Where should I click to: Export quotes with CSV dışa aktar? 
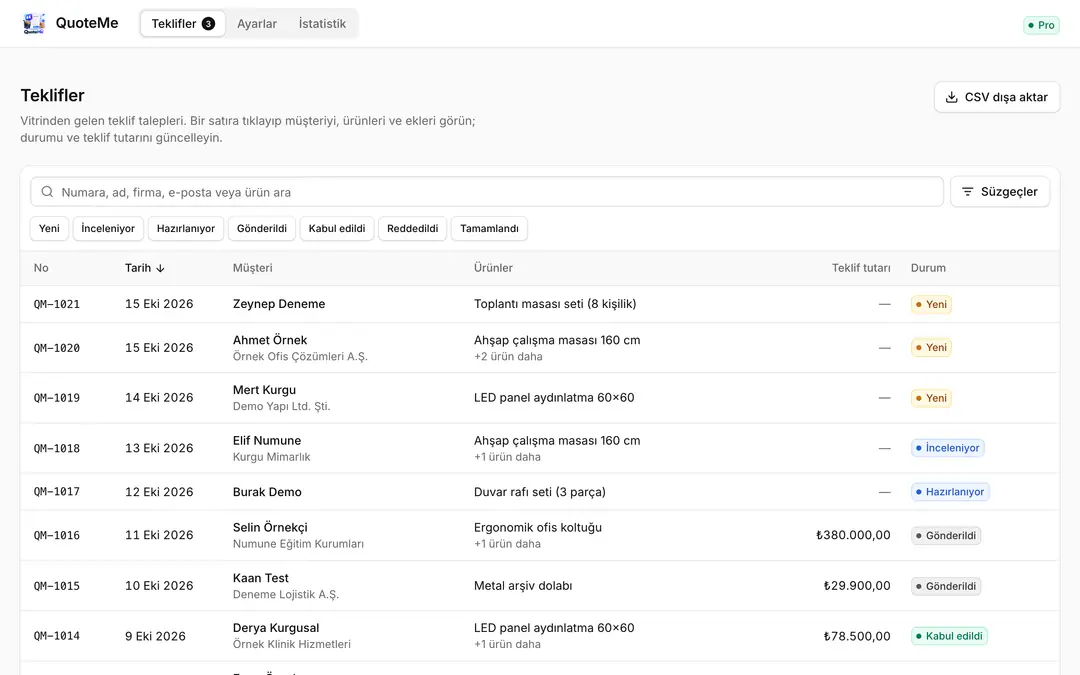point(997,97)
